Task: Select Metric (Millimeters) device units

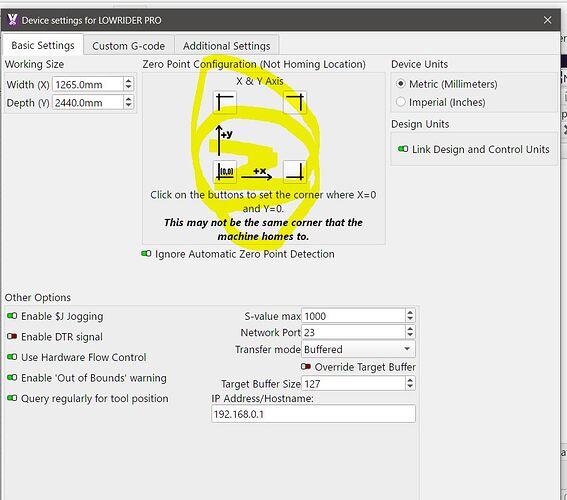Action: pyautogui.click(x=400, y=84)
